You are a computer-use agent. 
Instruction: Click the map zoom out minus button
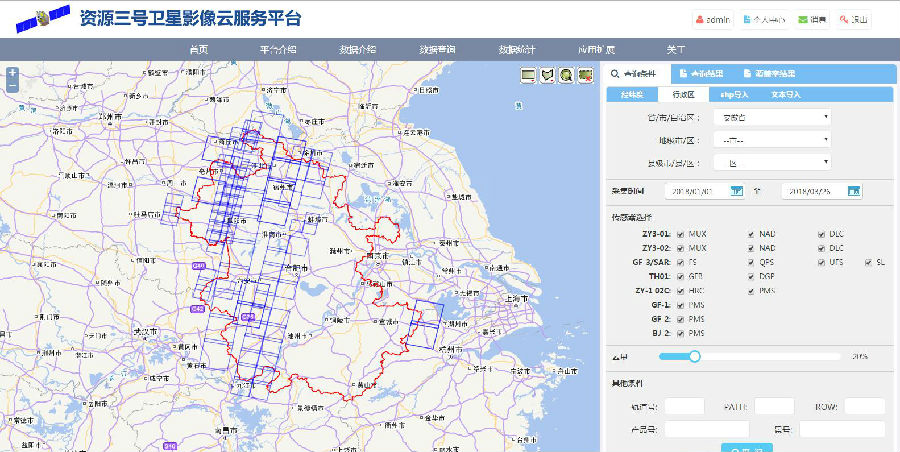point(12,86)
